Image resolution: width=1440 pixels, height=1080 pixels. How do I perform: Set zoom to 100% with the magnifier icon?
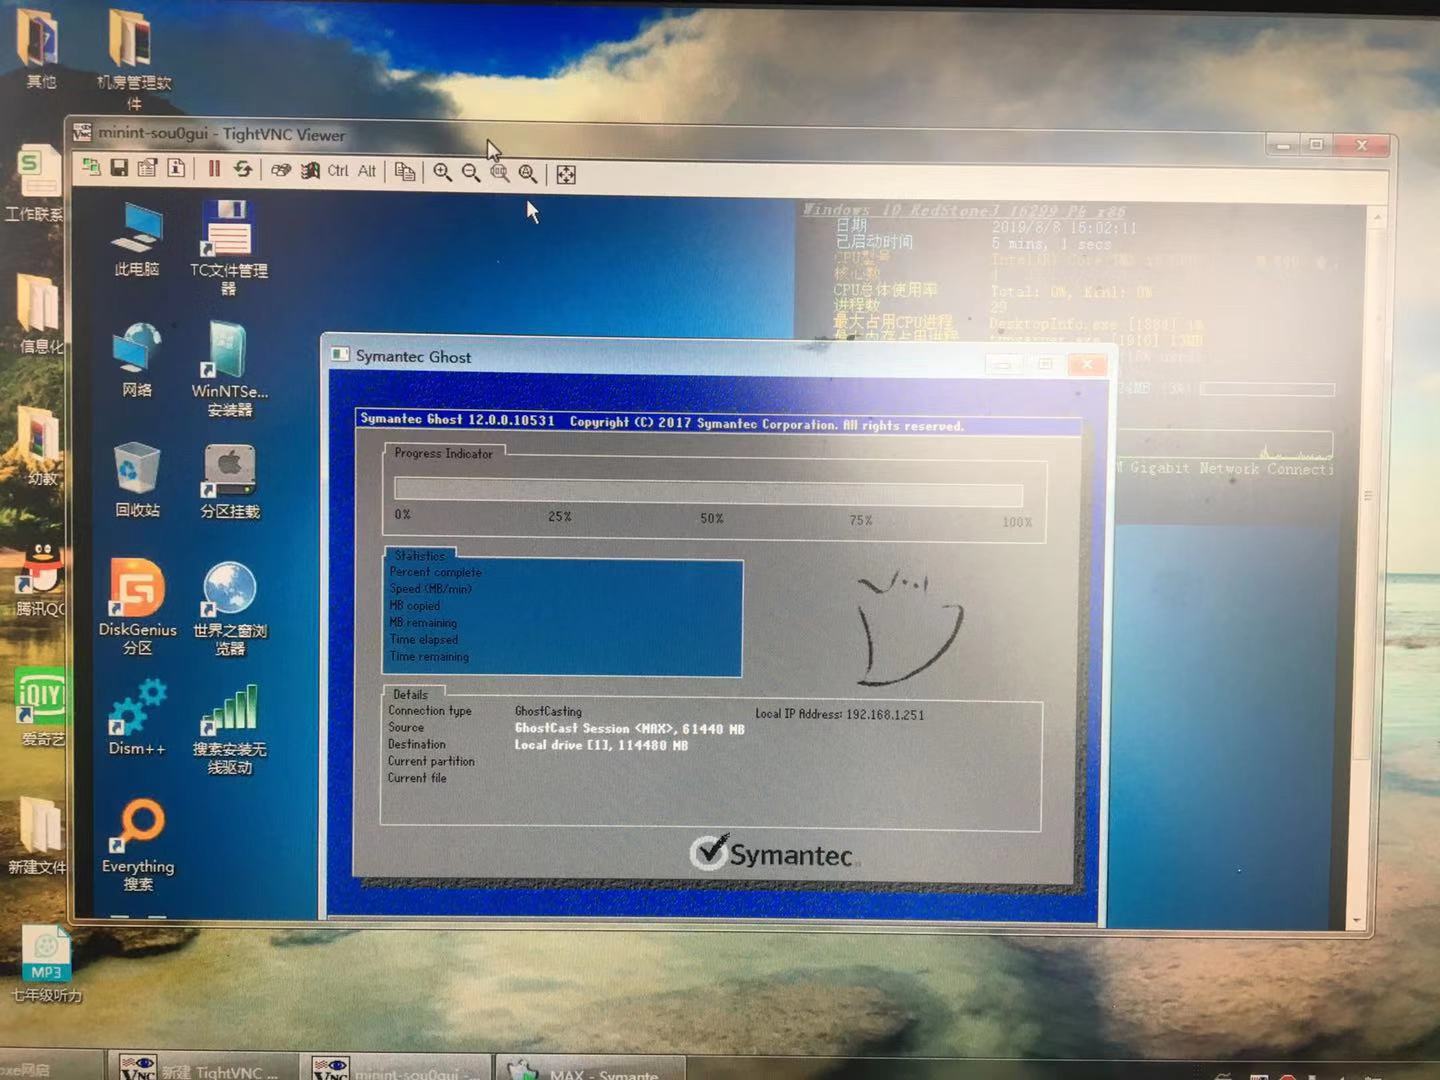click(499, 173)
